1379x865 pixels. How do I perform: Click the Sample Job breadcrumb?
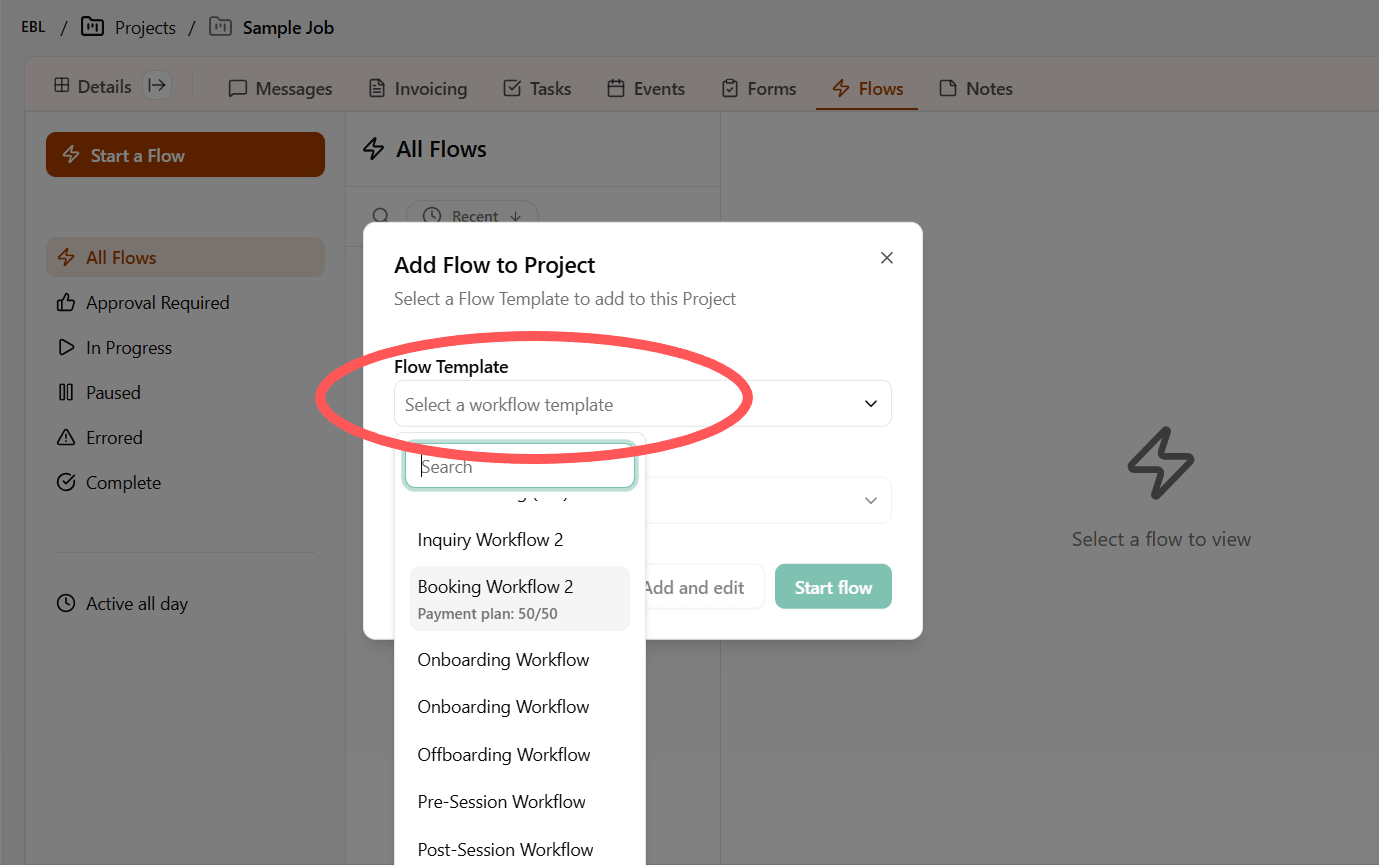(x=288, y=27)
